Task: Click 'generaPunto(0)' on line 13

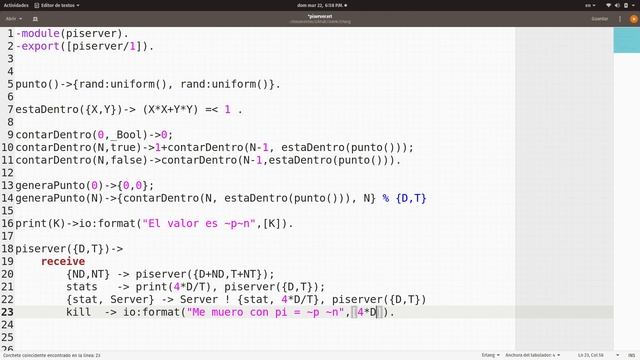Action: (60, 185)
